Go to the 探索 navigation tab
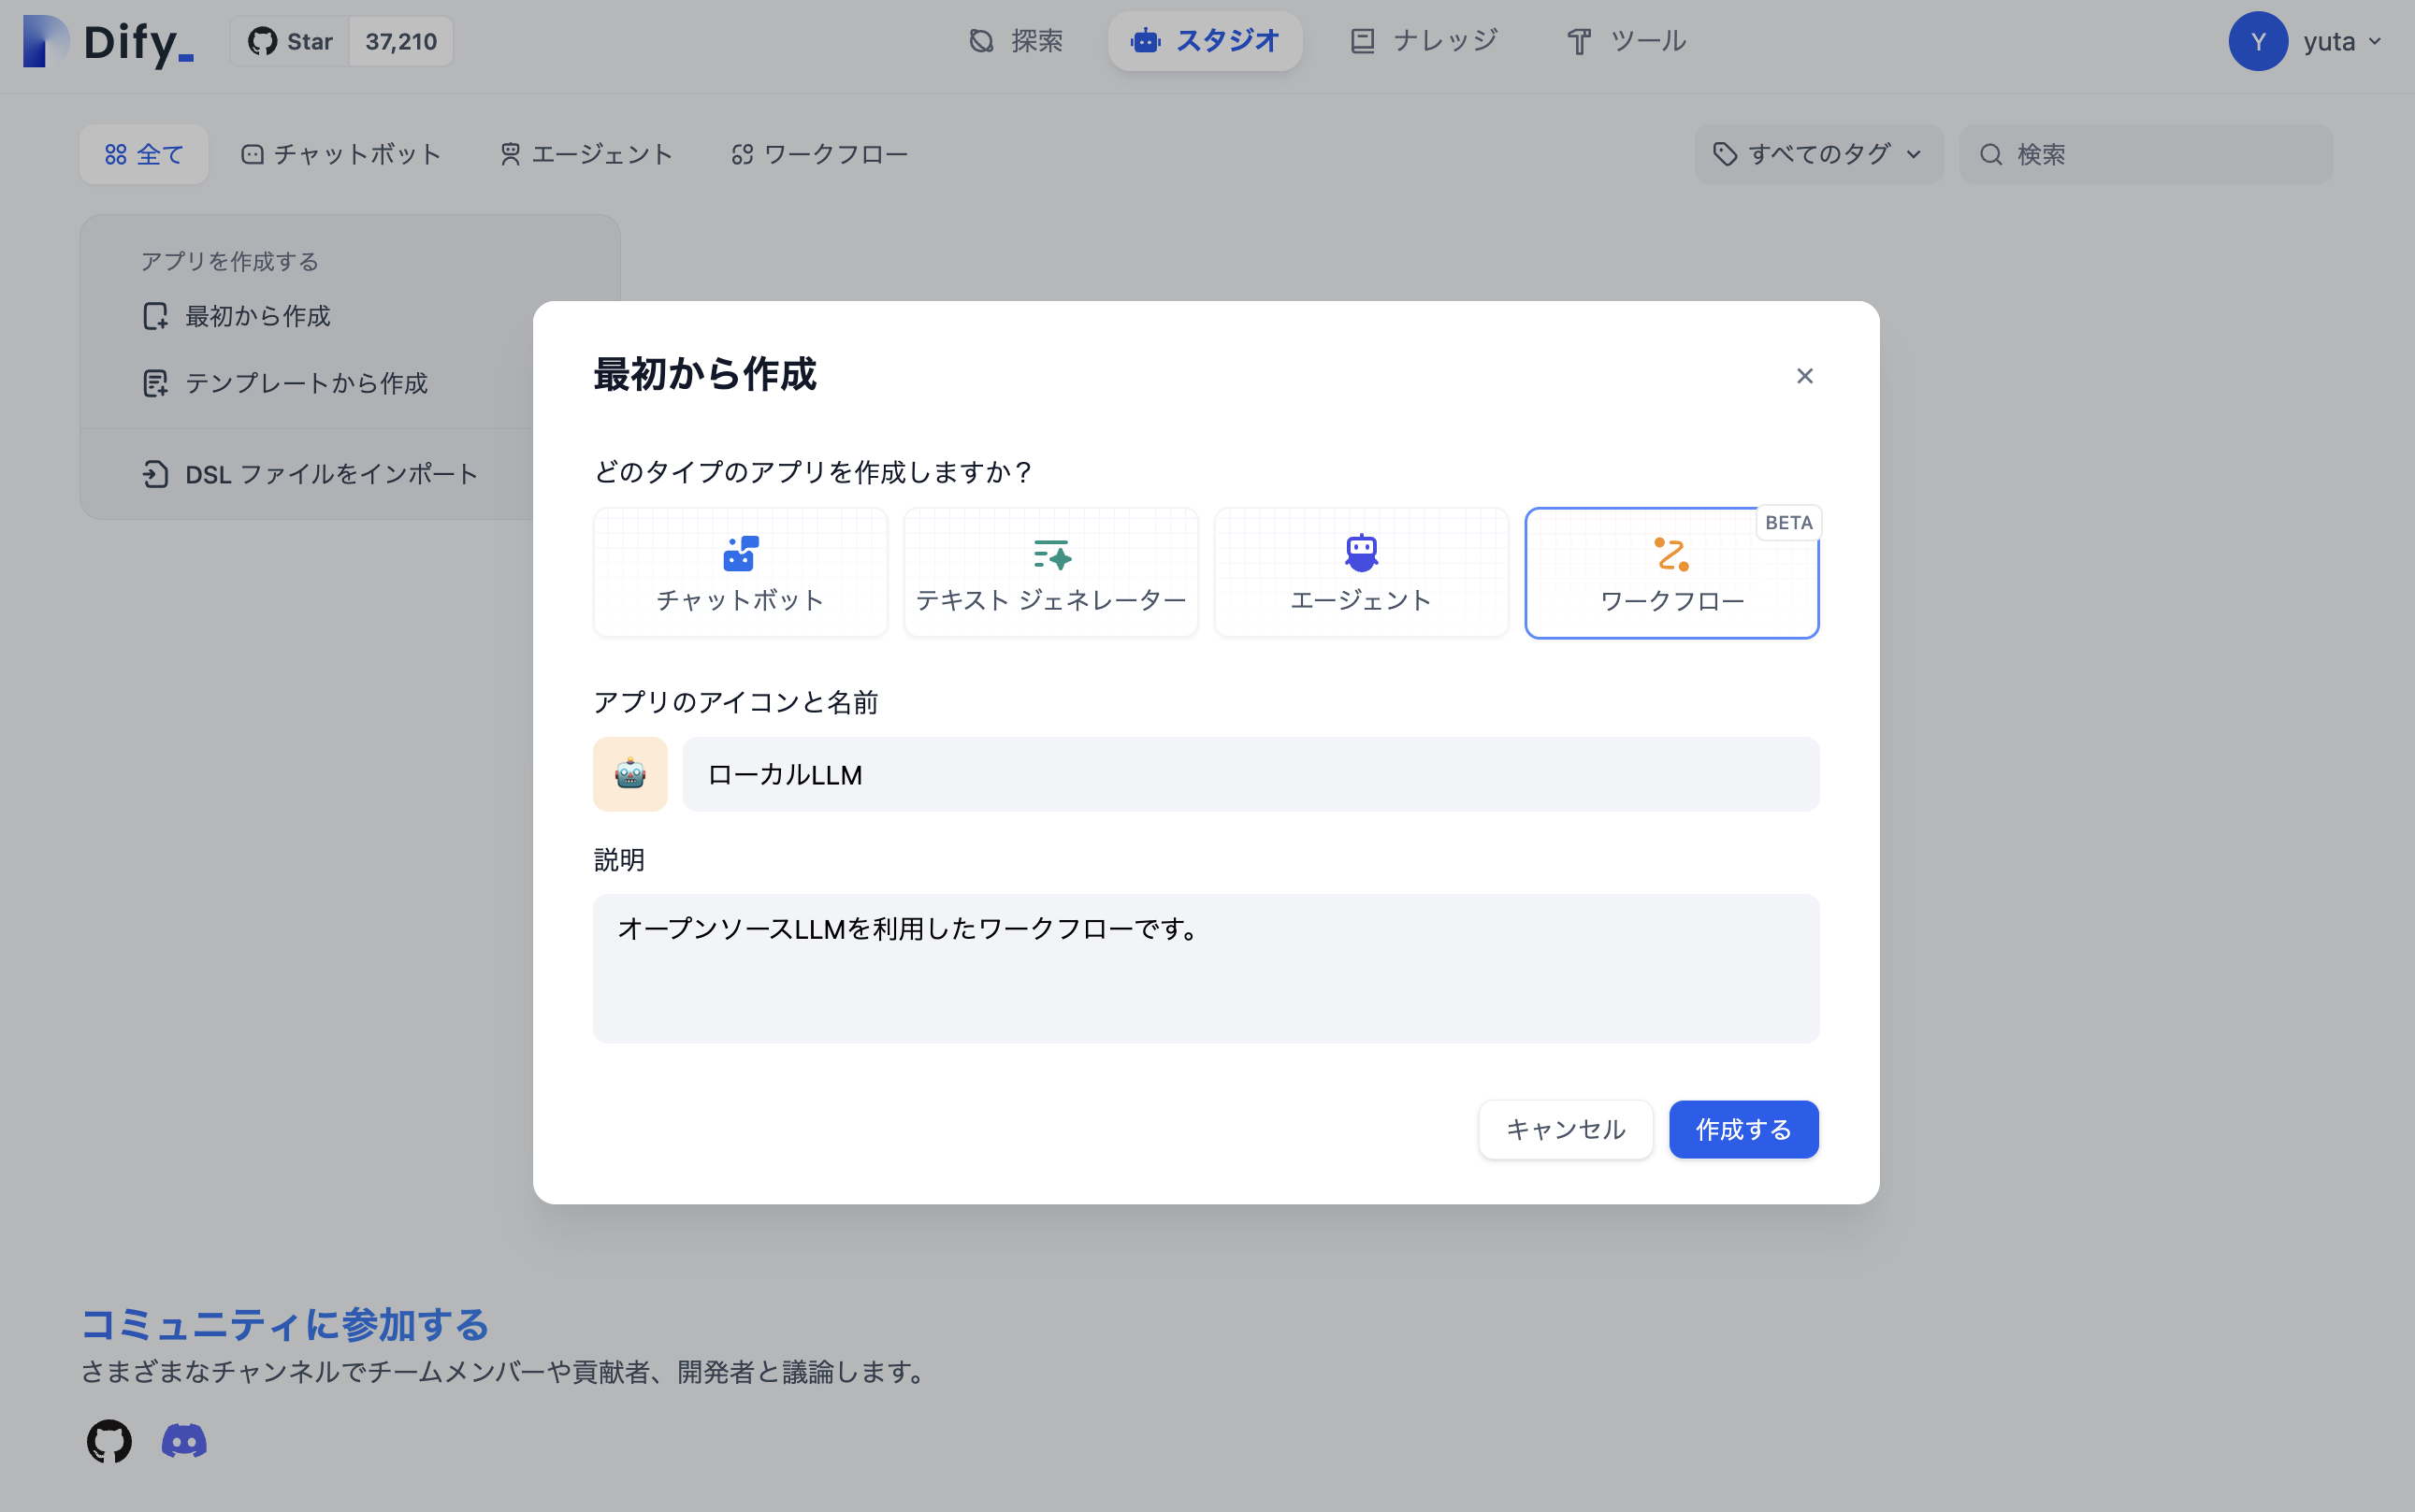Viewport: 2415px width, 1512px height. [1016, 42]
